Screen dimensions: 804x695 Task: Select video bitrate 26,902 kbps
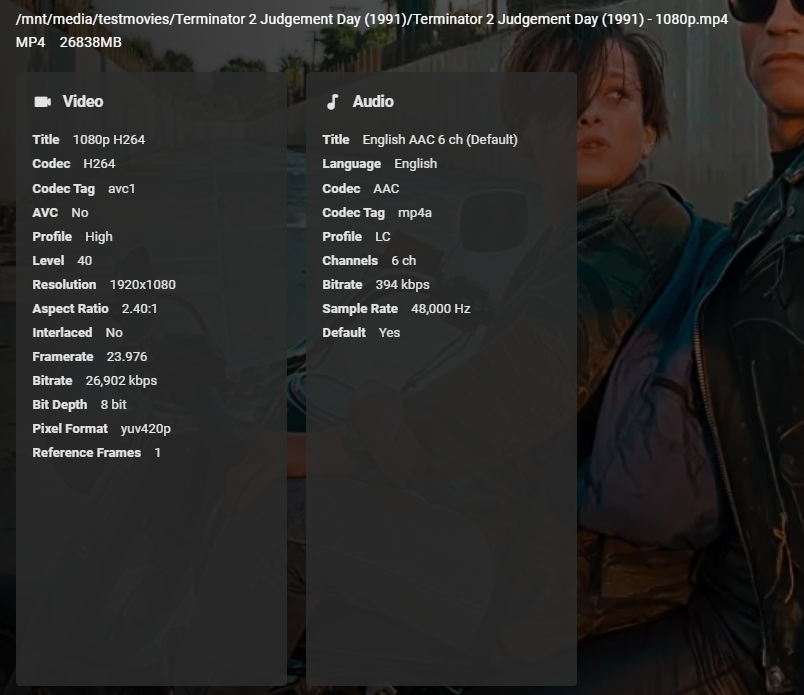pos(122,381)
